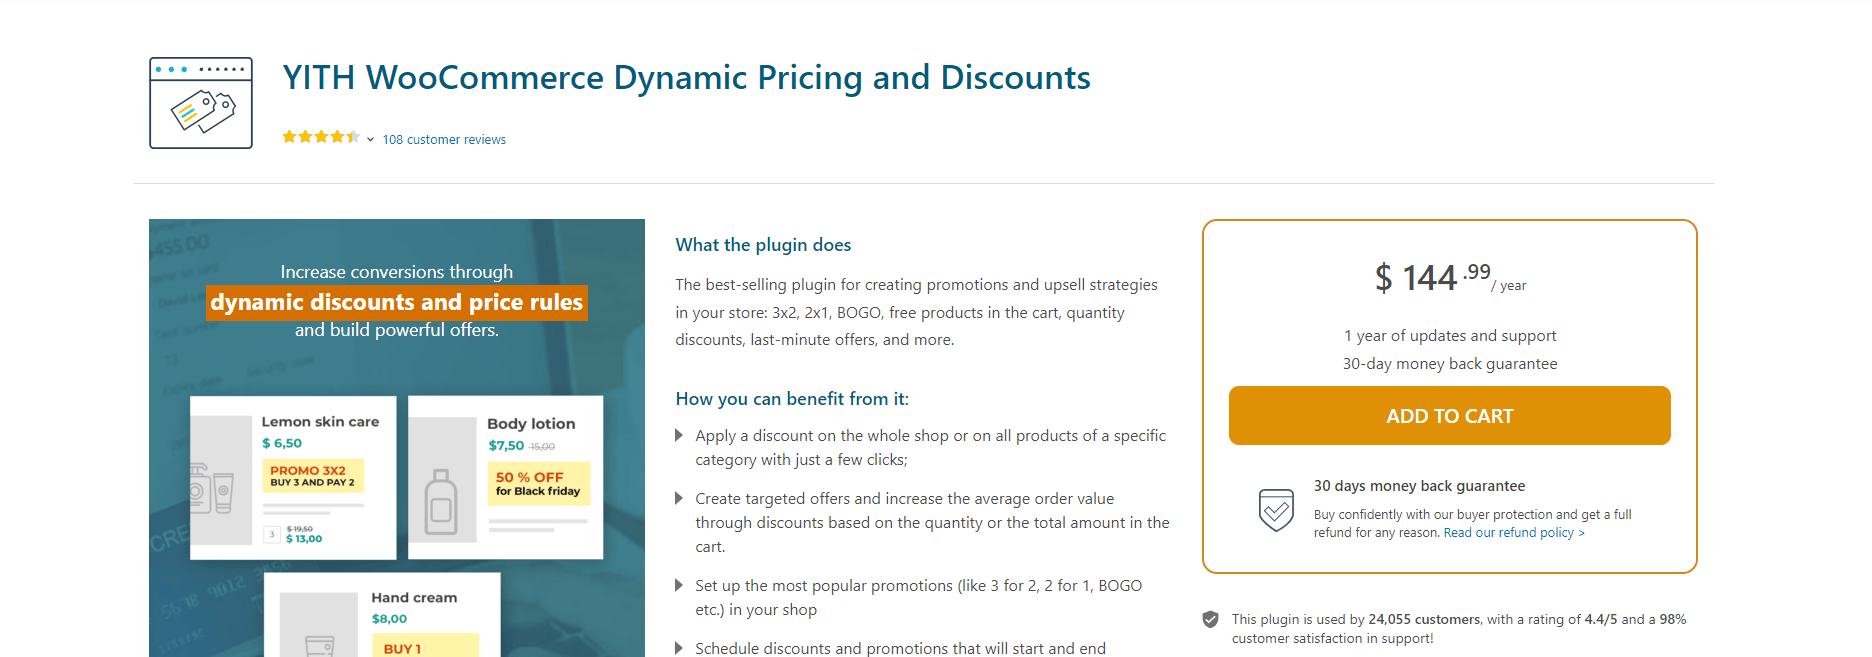This screenshot has height=657, width=1872.
Task: Click the plugin title heading
Action: (687, 77)
